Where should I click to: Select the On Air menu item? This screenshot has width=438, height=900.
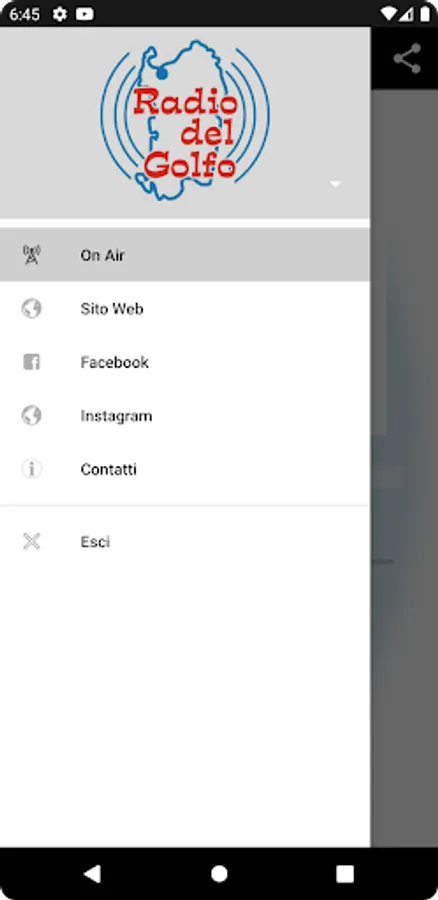pyautogui.click(x=185, y=255)
